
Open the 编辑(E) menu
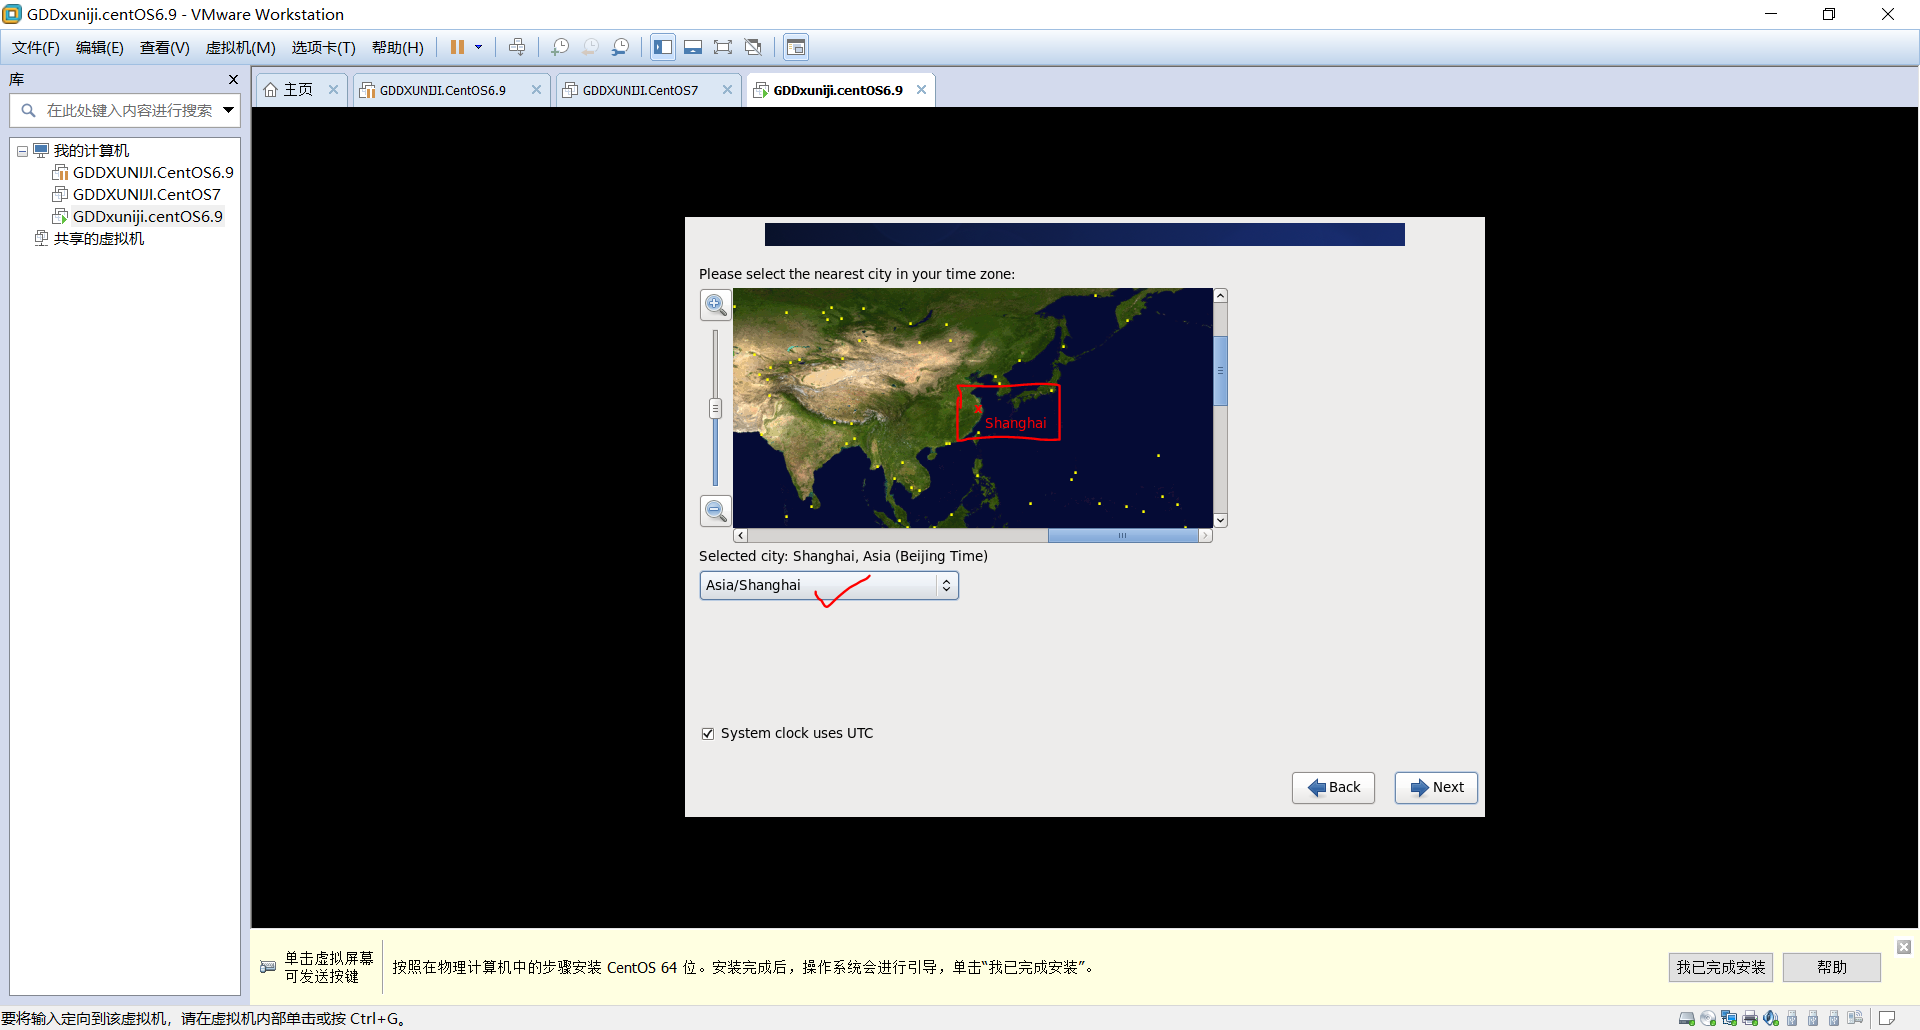click(x=100, y=47)
